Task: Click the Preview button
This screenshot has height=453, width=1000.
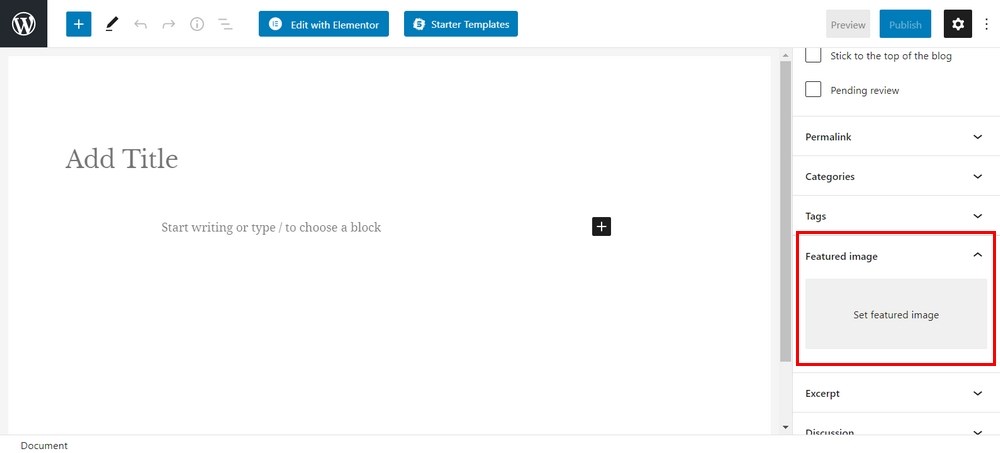Action: coord(848,24)
